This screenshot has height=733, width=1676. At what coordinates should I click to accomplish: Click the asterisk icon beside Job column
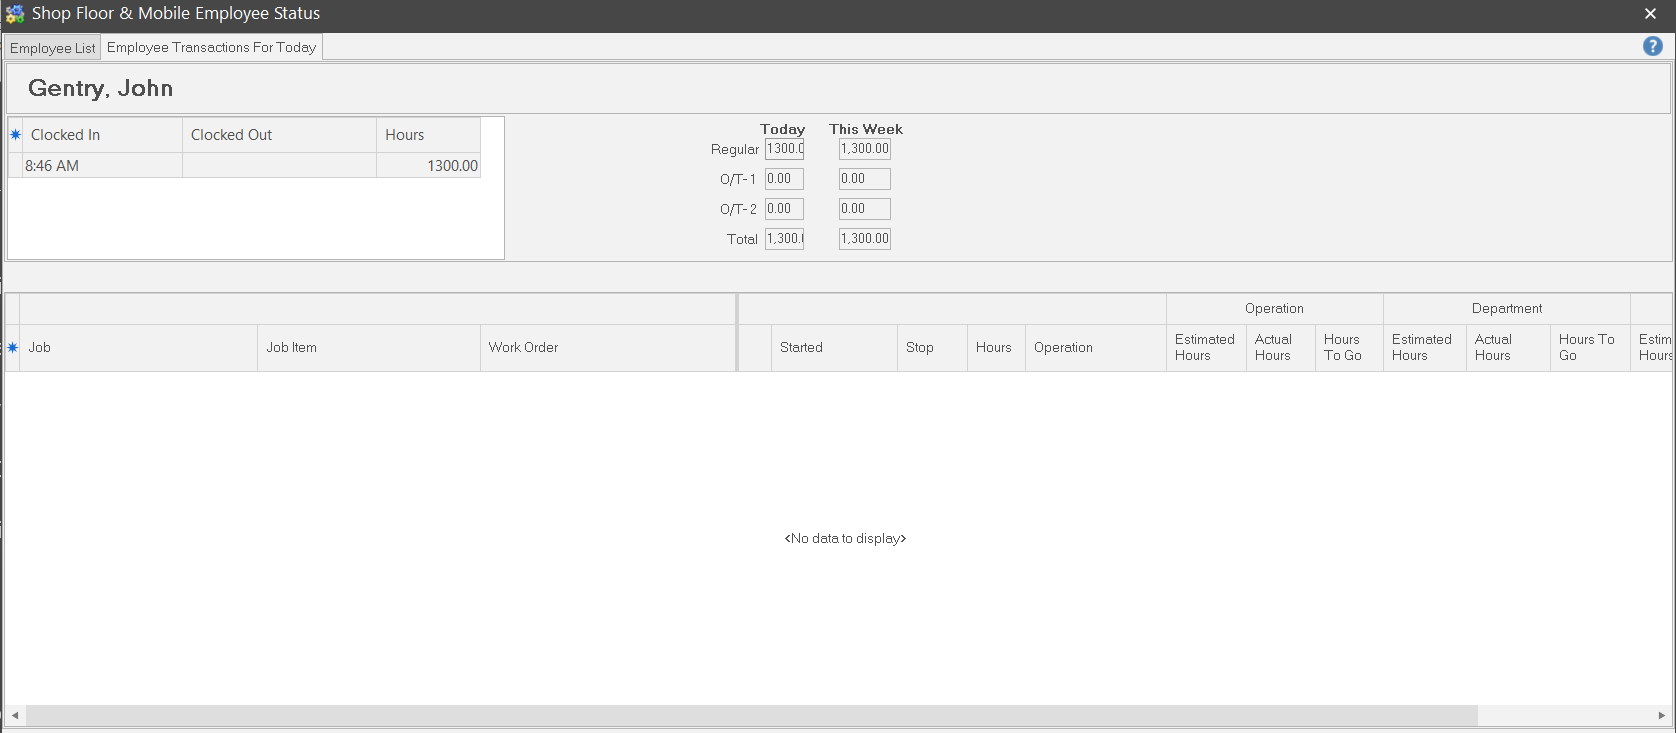(x=13, y=348)
